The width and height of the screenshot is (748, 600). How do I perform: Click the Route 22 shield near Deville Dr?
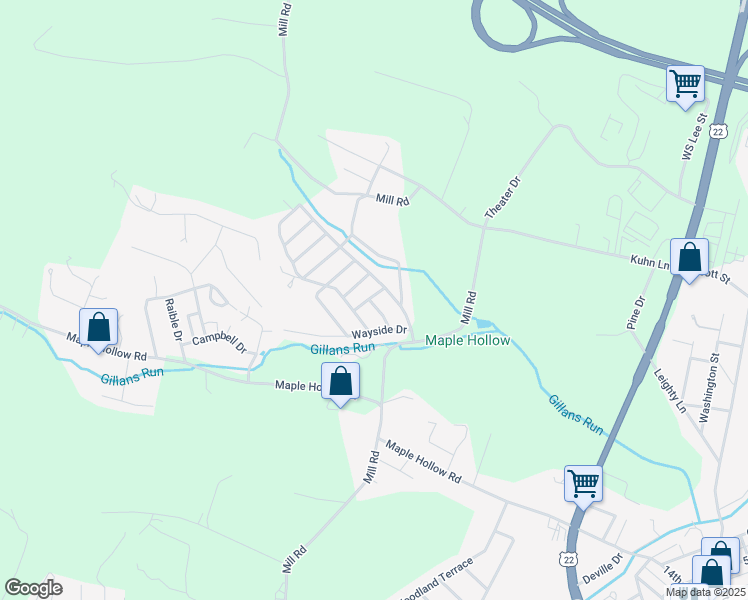(x=569, y=559)
